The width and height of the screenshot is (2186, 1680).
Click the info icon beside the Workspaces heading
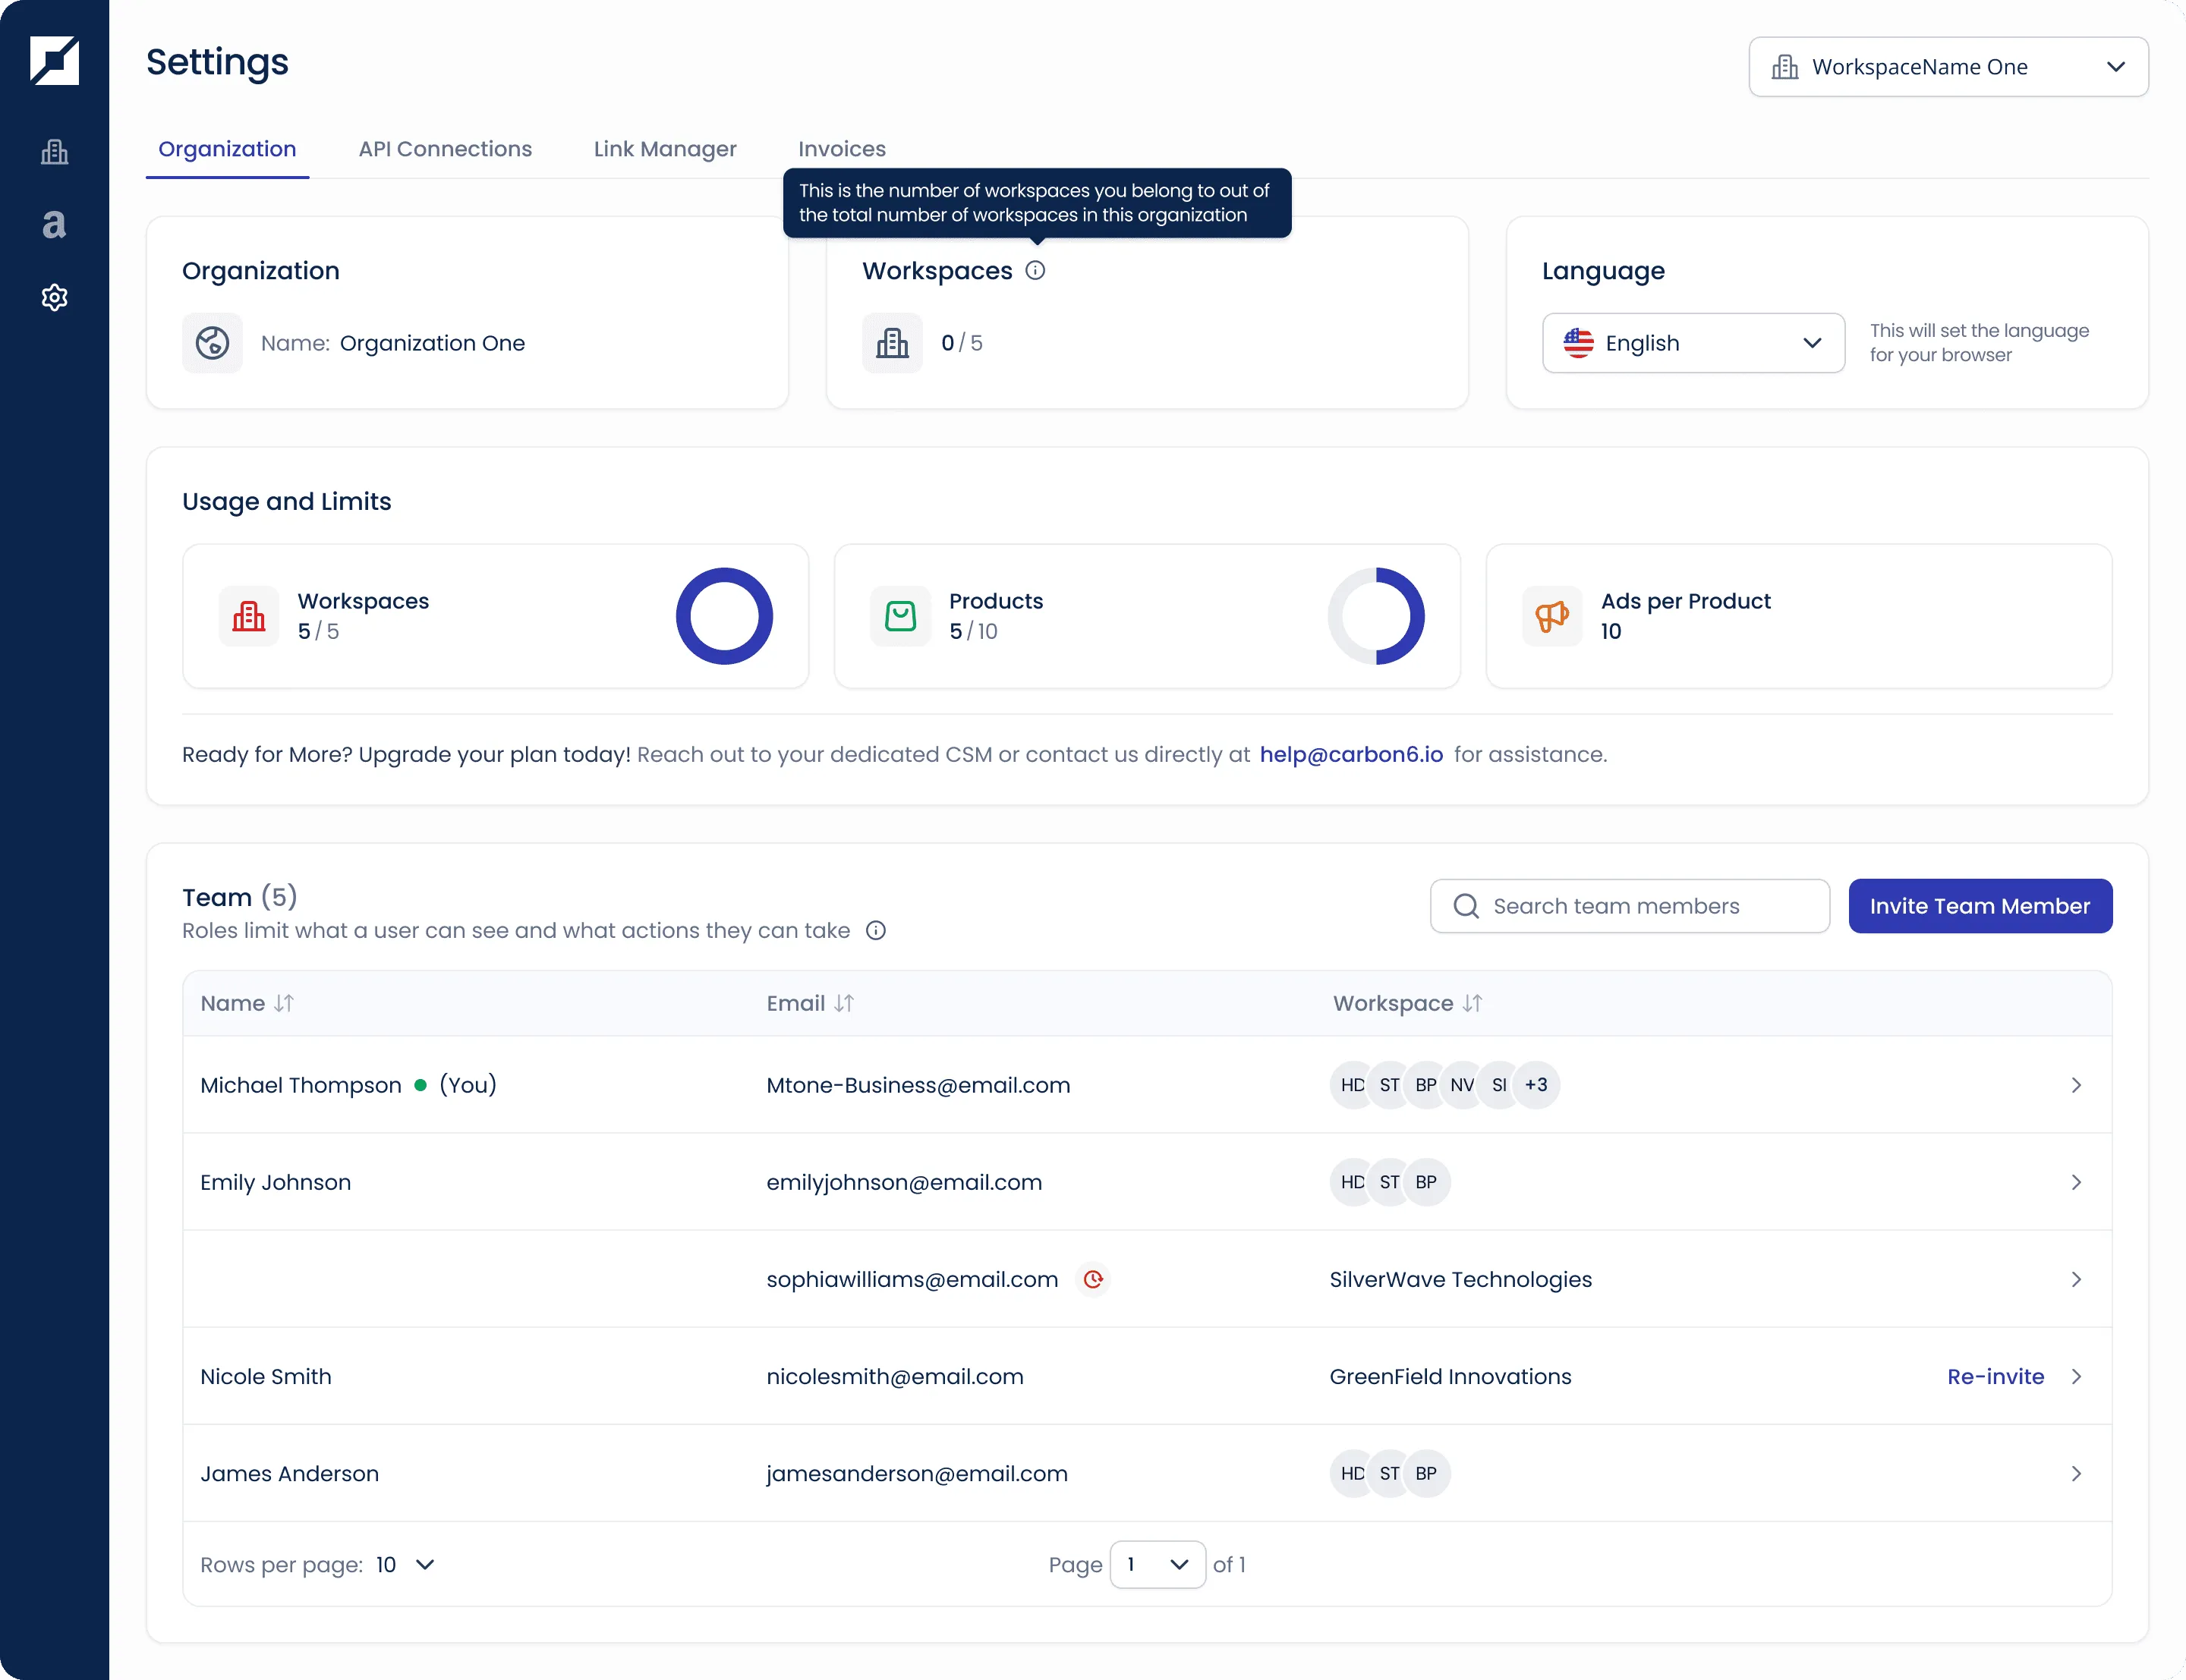point(1035,270)
